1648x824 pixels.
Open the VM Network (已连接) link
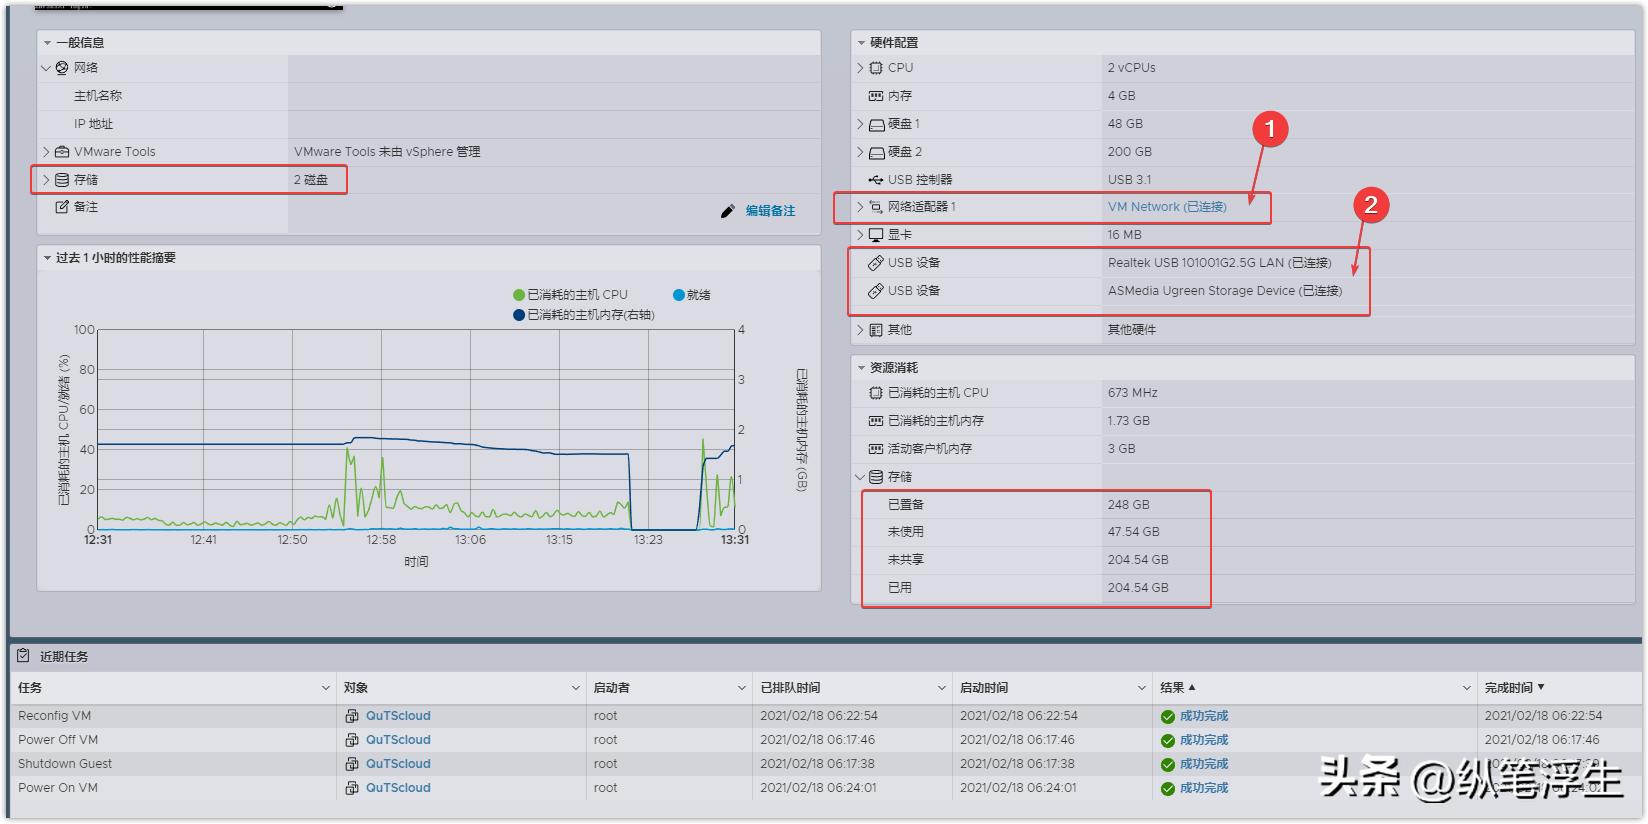coord(1167,207)
